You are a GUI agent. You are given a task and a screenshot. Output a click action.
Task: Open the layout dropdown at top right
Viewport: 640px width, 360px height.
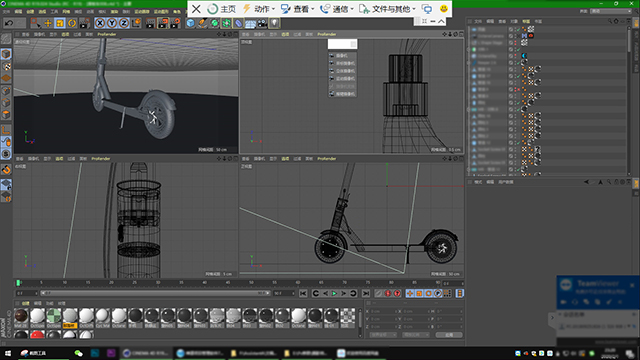pyautogui.click(x=611, y=11)
